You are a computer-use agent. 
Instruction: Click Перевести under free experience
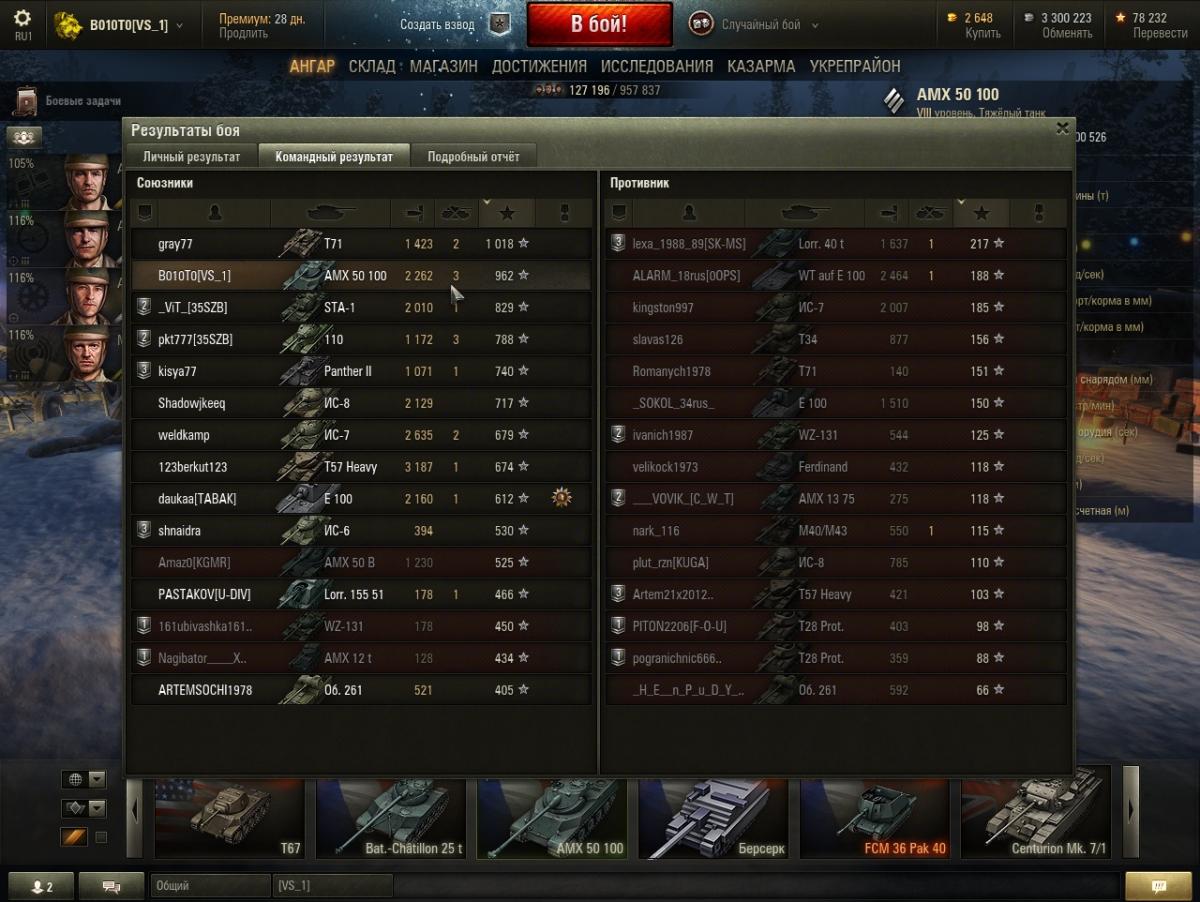pyautogui.click(x=1160, y=33)
